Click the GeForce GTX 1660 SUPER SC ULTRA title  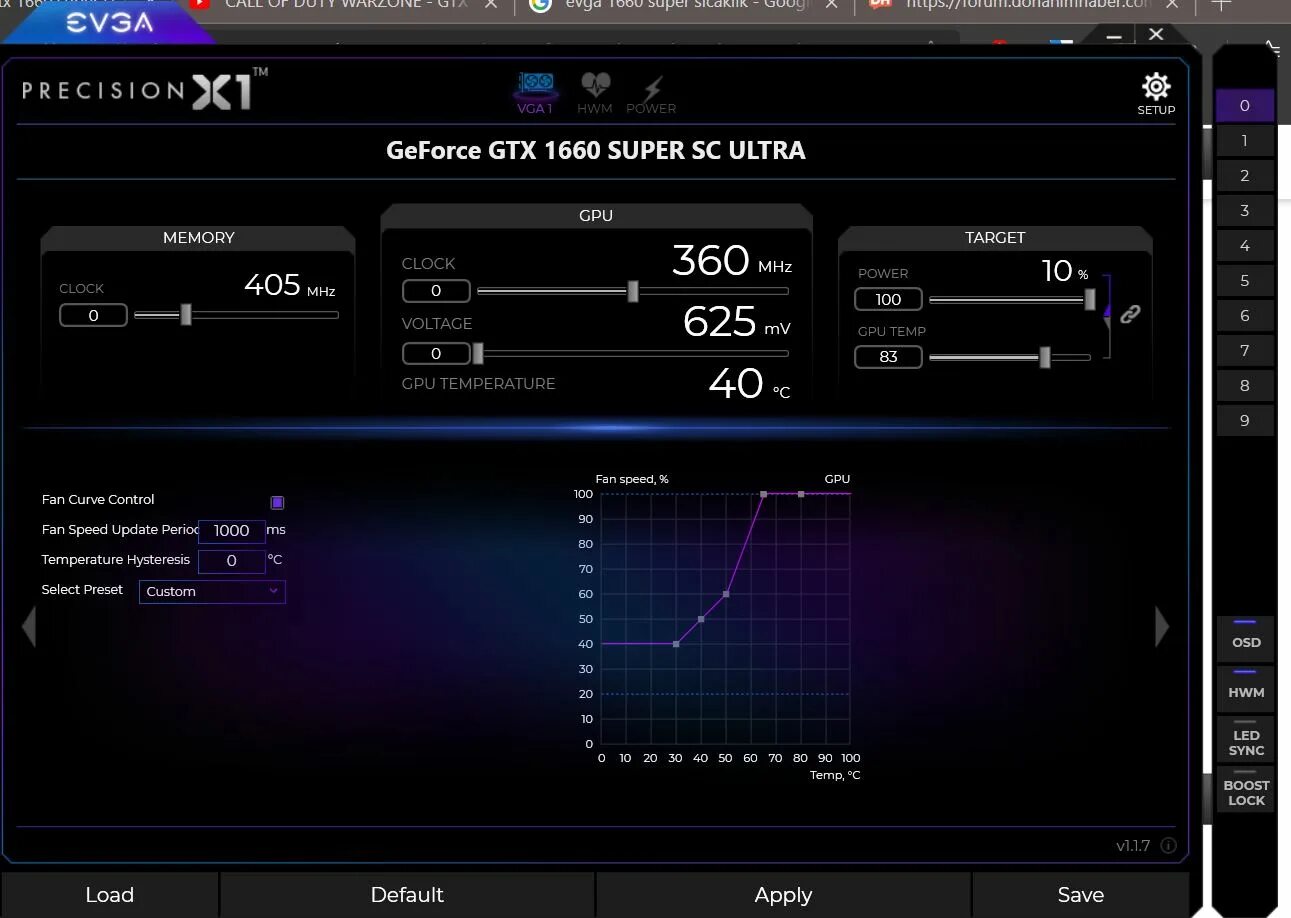(x=596, y=150)
